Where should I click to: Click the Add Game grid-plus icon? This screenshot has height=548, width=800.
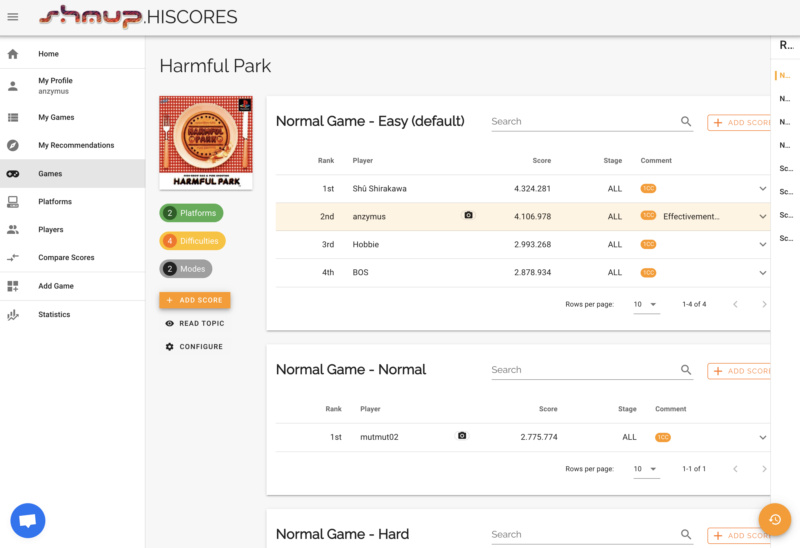(x=13, y=286)
